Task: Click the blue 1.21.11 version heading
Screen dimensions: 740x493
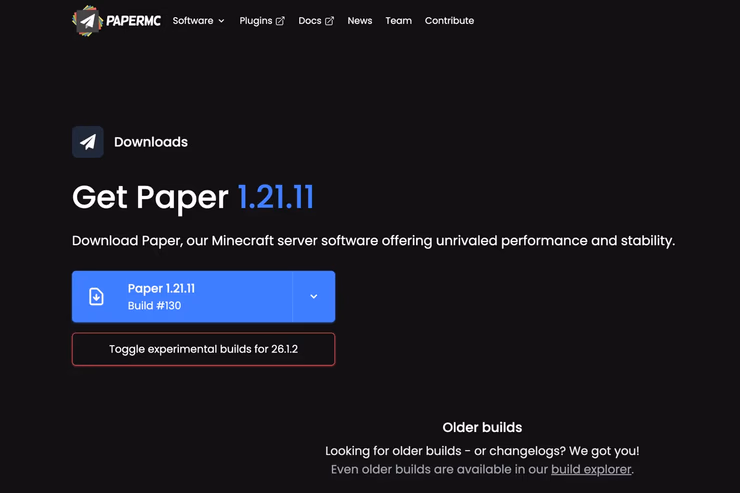Action: tap(276, 197)
